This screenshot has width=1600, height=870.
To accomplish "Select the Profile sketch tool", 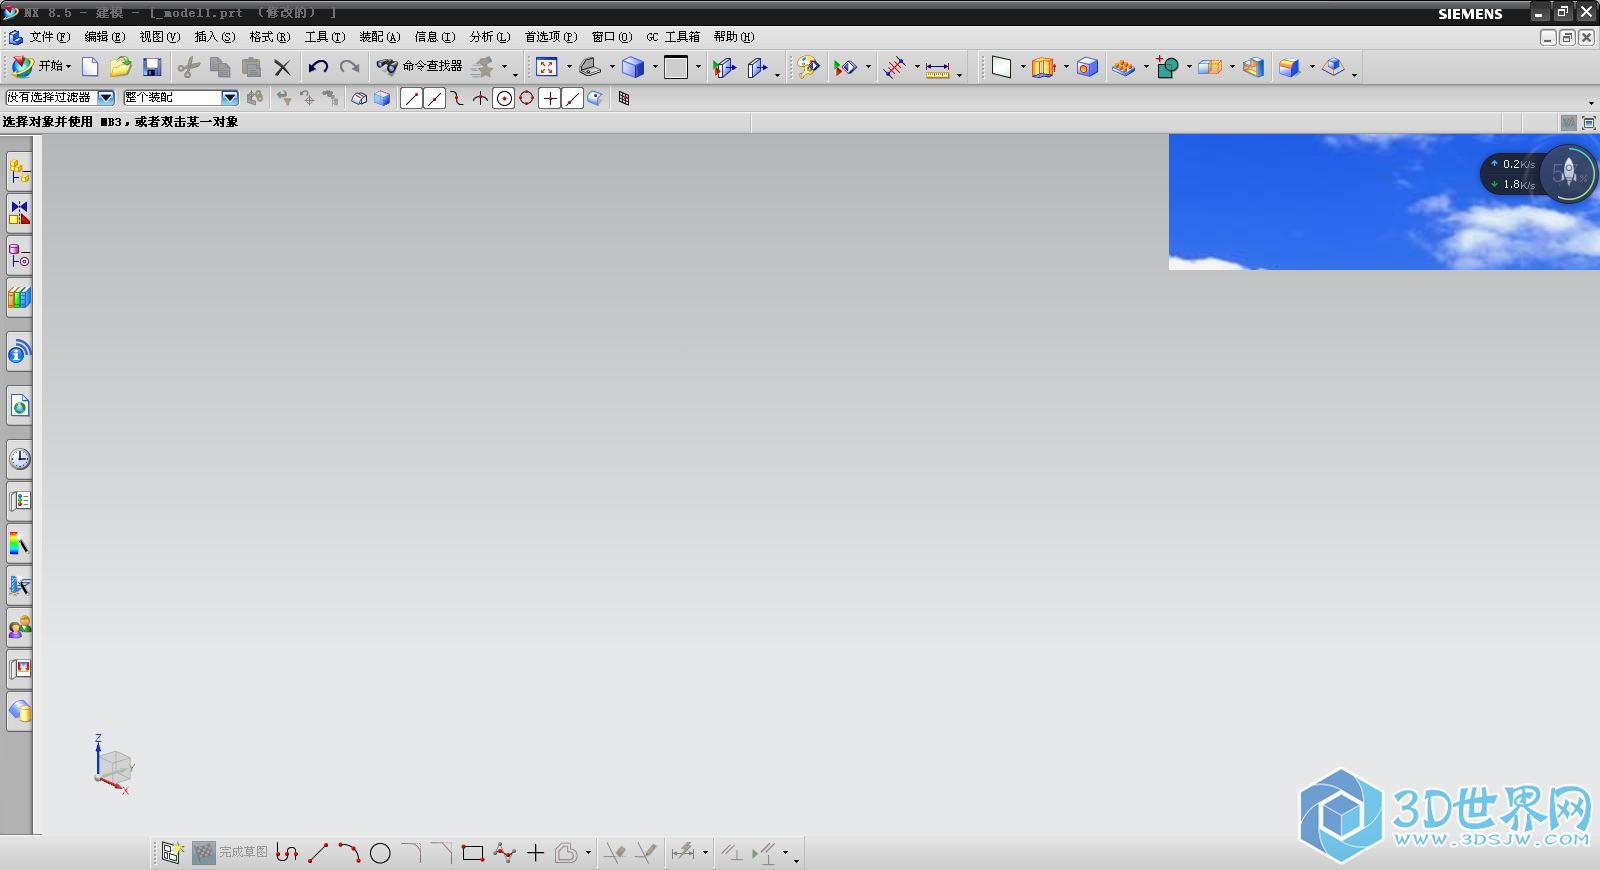I will coord(287,853).
